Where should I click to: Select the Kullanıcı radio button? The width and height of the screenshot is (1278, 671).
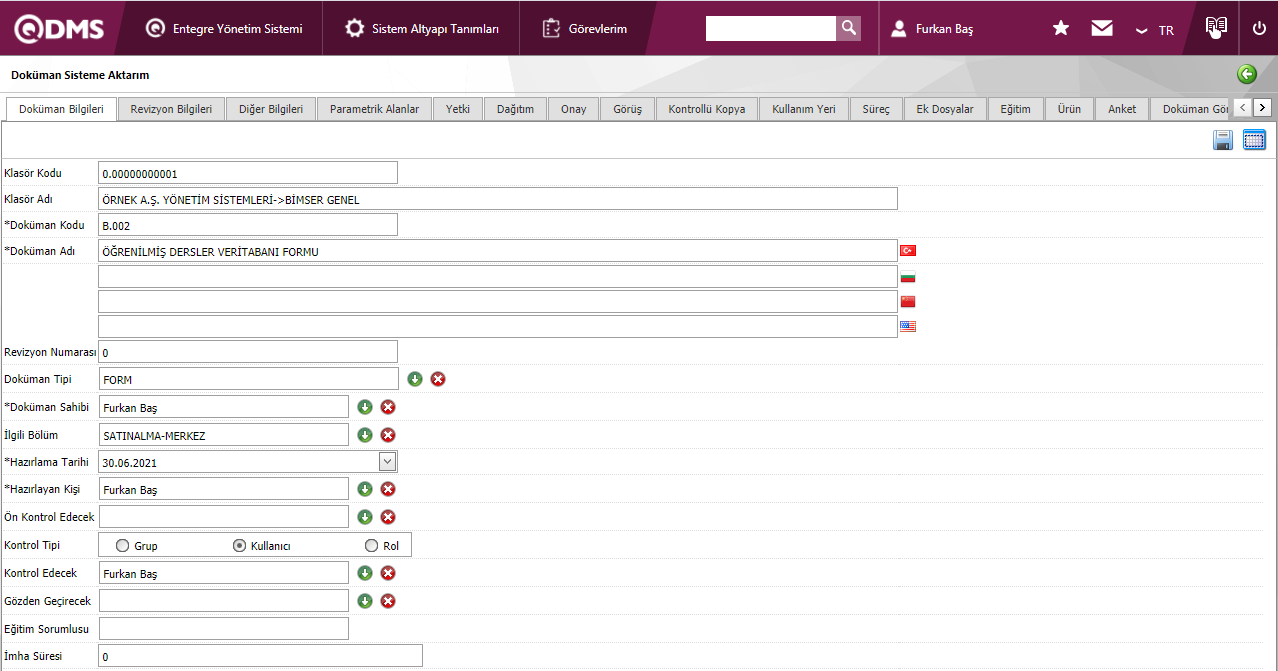(239, 546)
